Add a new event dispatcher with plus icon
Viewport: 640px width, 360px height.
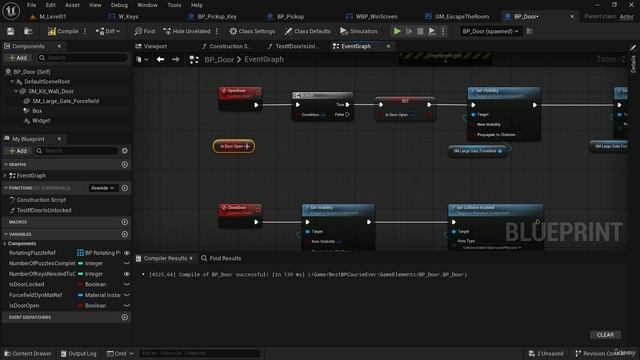tap(124, 317)
